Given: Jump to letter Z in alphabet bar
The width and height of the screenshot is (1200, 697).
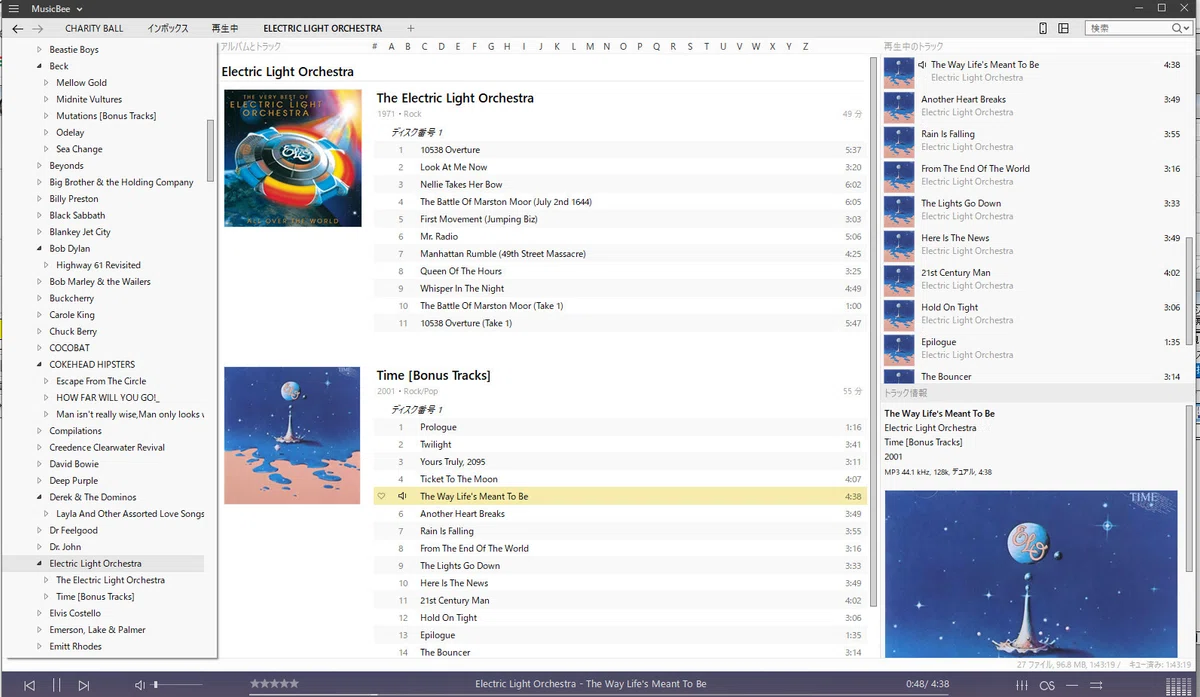Looking at the screenshot, I should (806, 46).
